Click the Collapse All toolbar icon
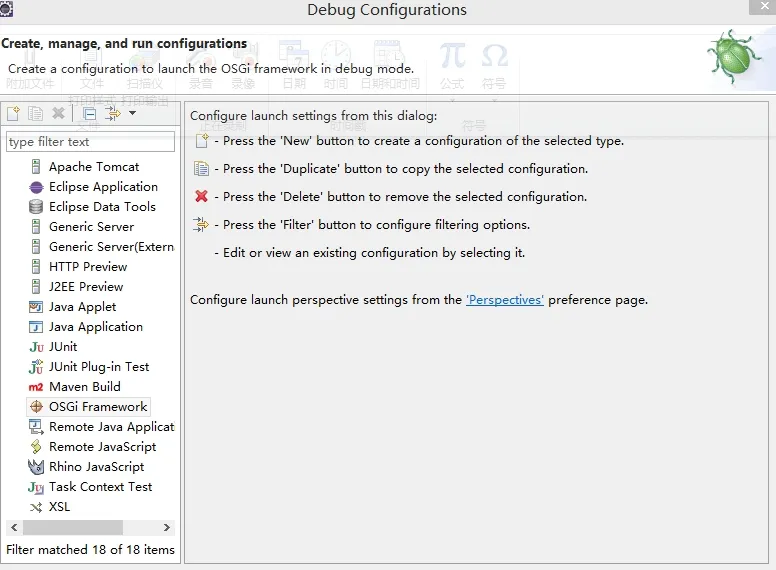This screenshot has width=776, height=570. tap(90, 114)
